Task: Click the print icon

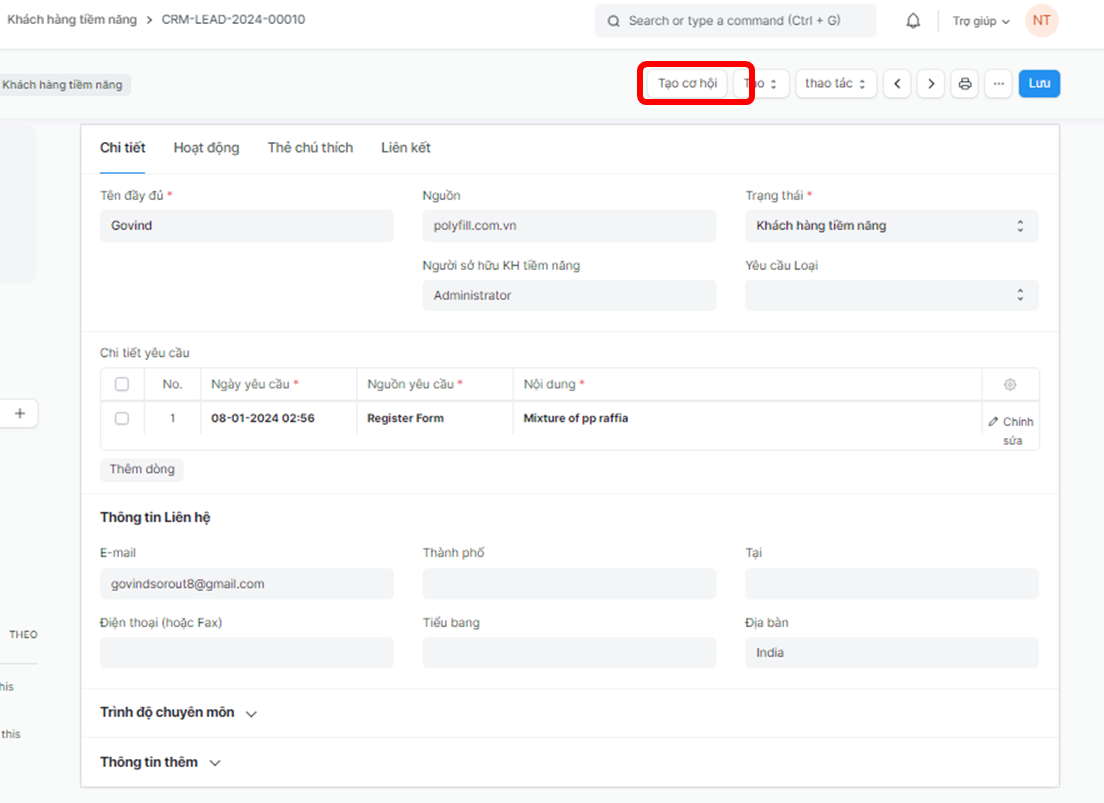Action: [965, 84]
